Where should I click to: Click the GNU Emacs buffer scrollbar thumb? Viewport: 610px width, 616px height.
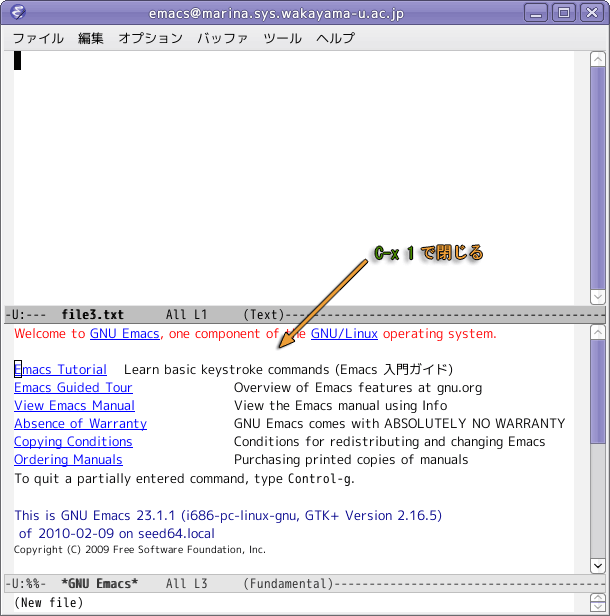(x=597, y=392)
